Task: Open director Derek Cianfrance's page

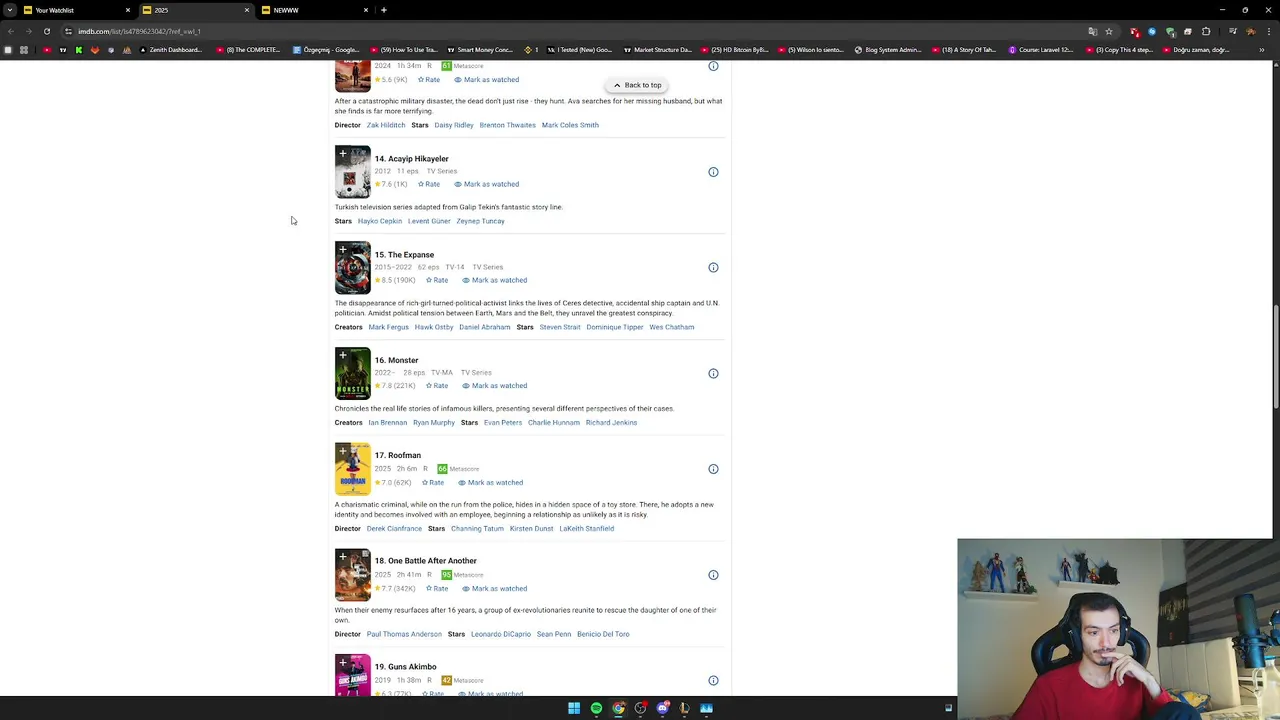Action: pyautogui.click(x=394, y=529)
